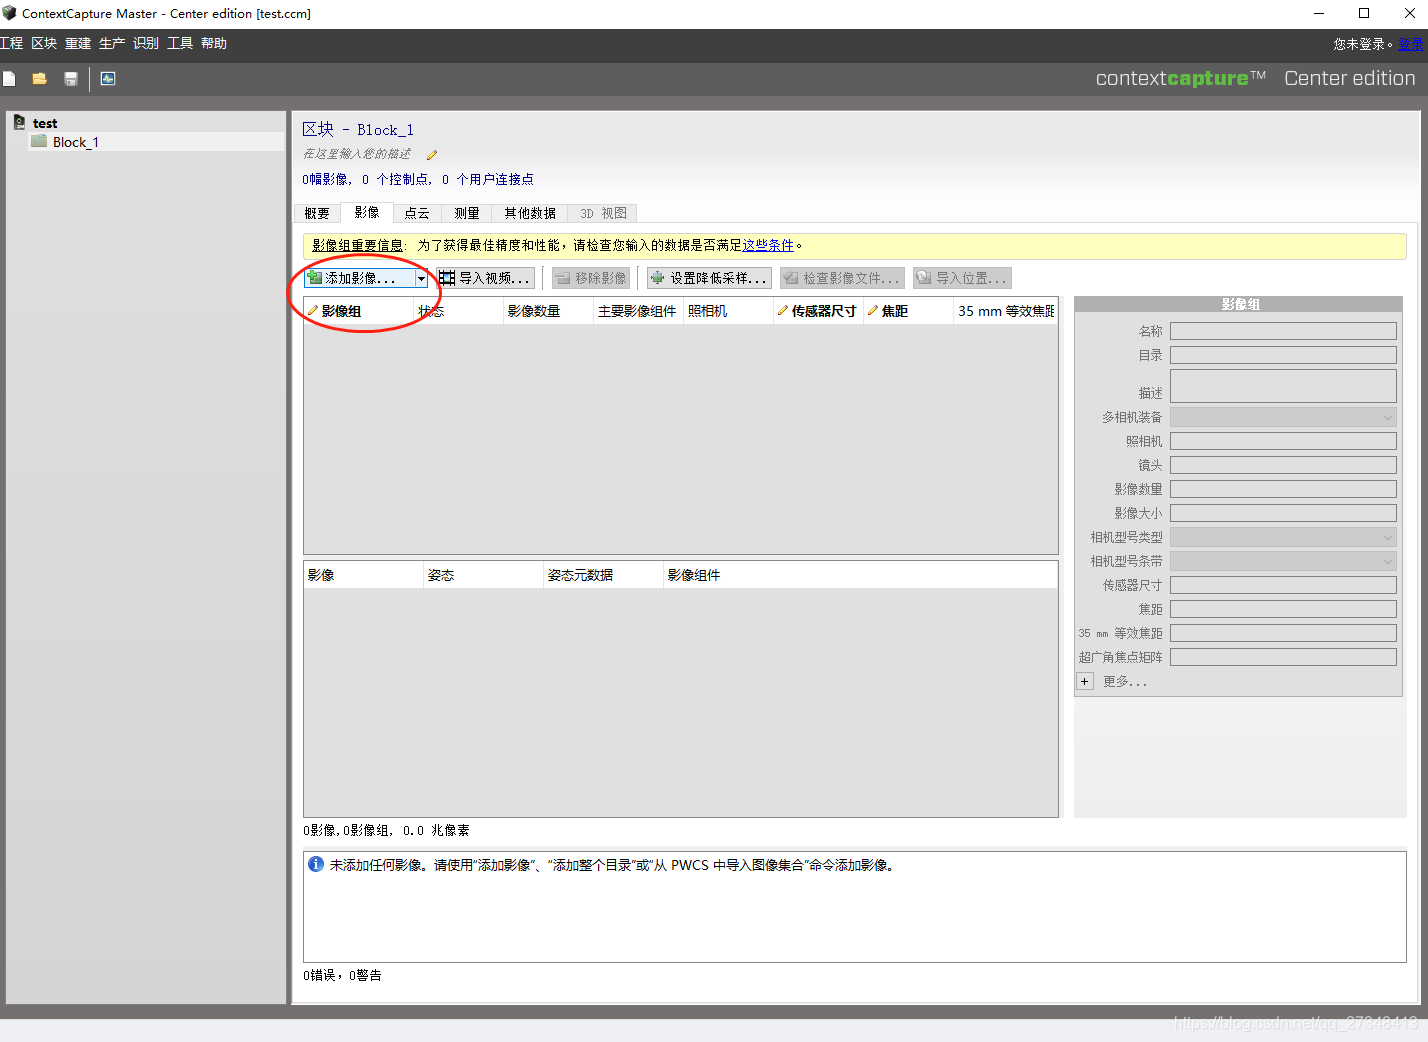Switch to the 点云 tab

pyautogui.click(x=417, y=213)
